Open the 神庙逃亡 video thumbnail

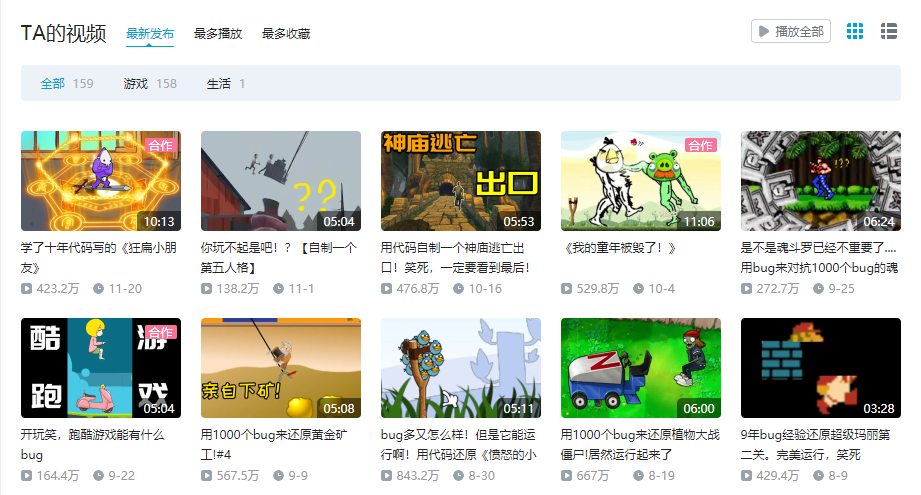coord(461,181)
